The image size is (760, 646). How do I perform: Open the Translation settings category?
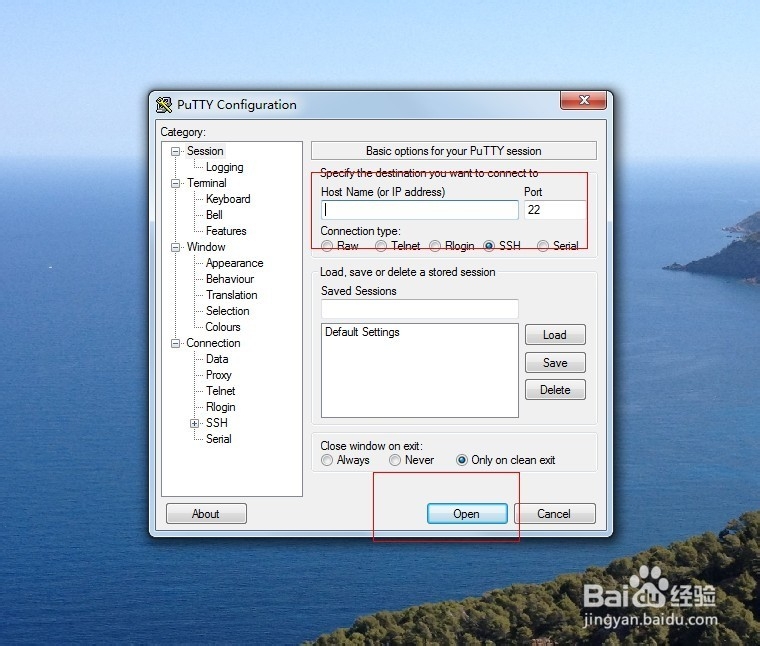(231, 295)
